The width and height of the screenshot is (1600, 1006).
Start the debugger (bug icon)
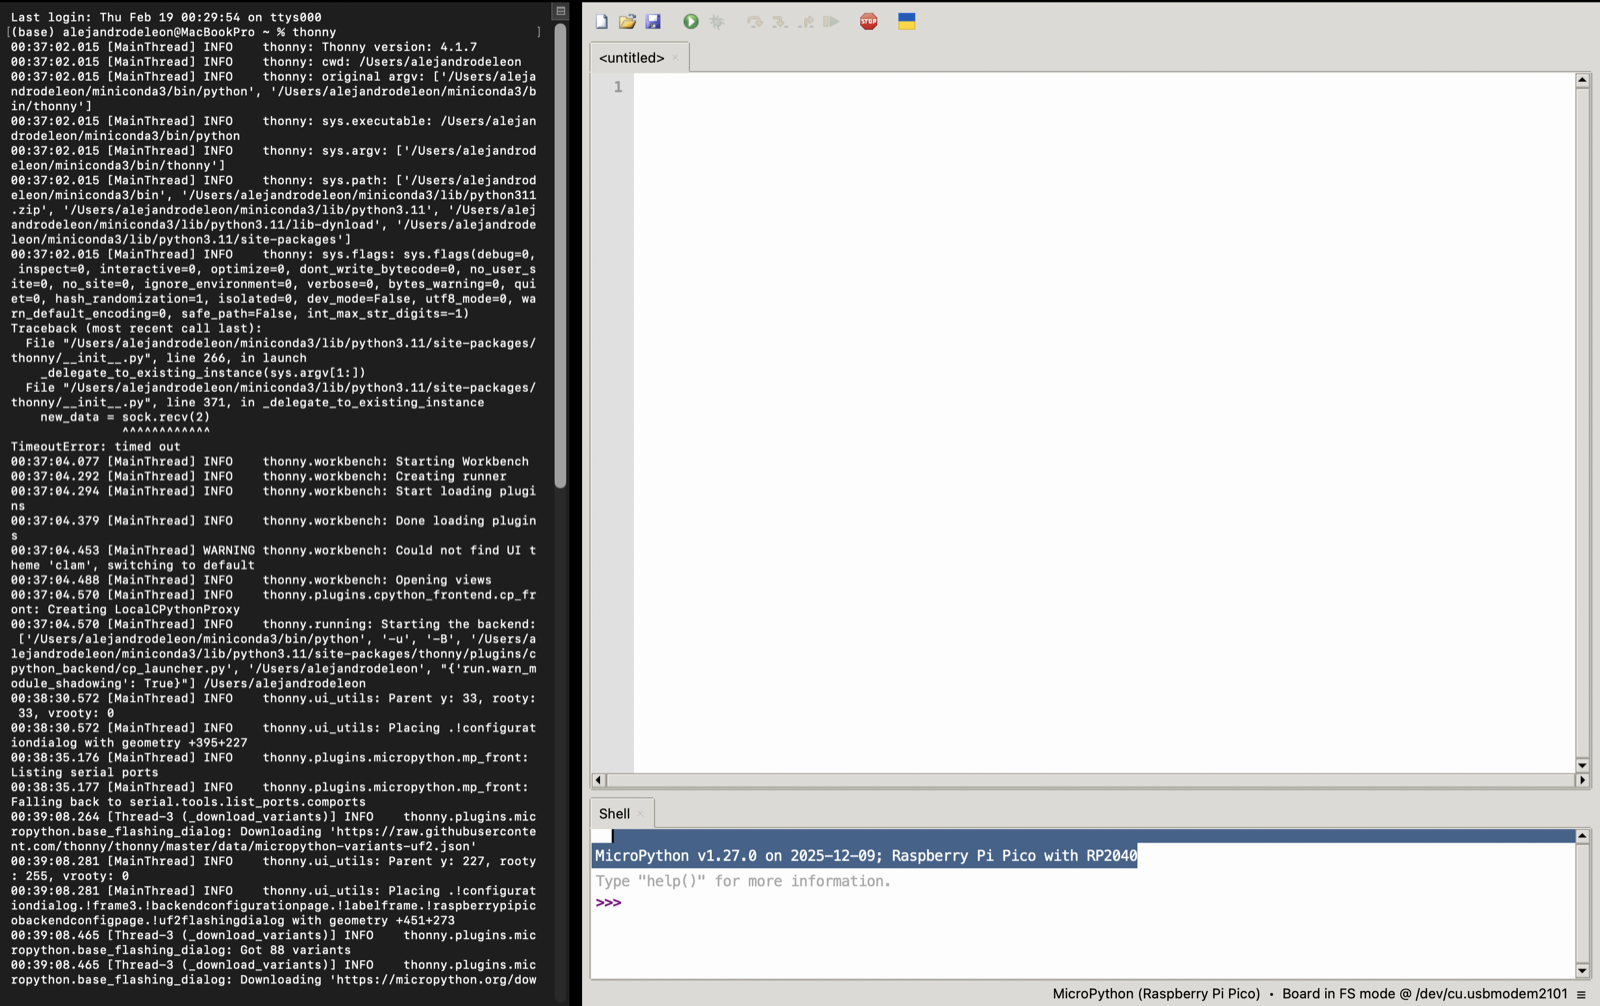717,21
